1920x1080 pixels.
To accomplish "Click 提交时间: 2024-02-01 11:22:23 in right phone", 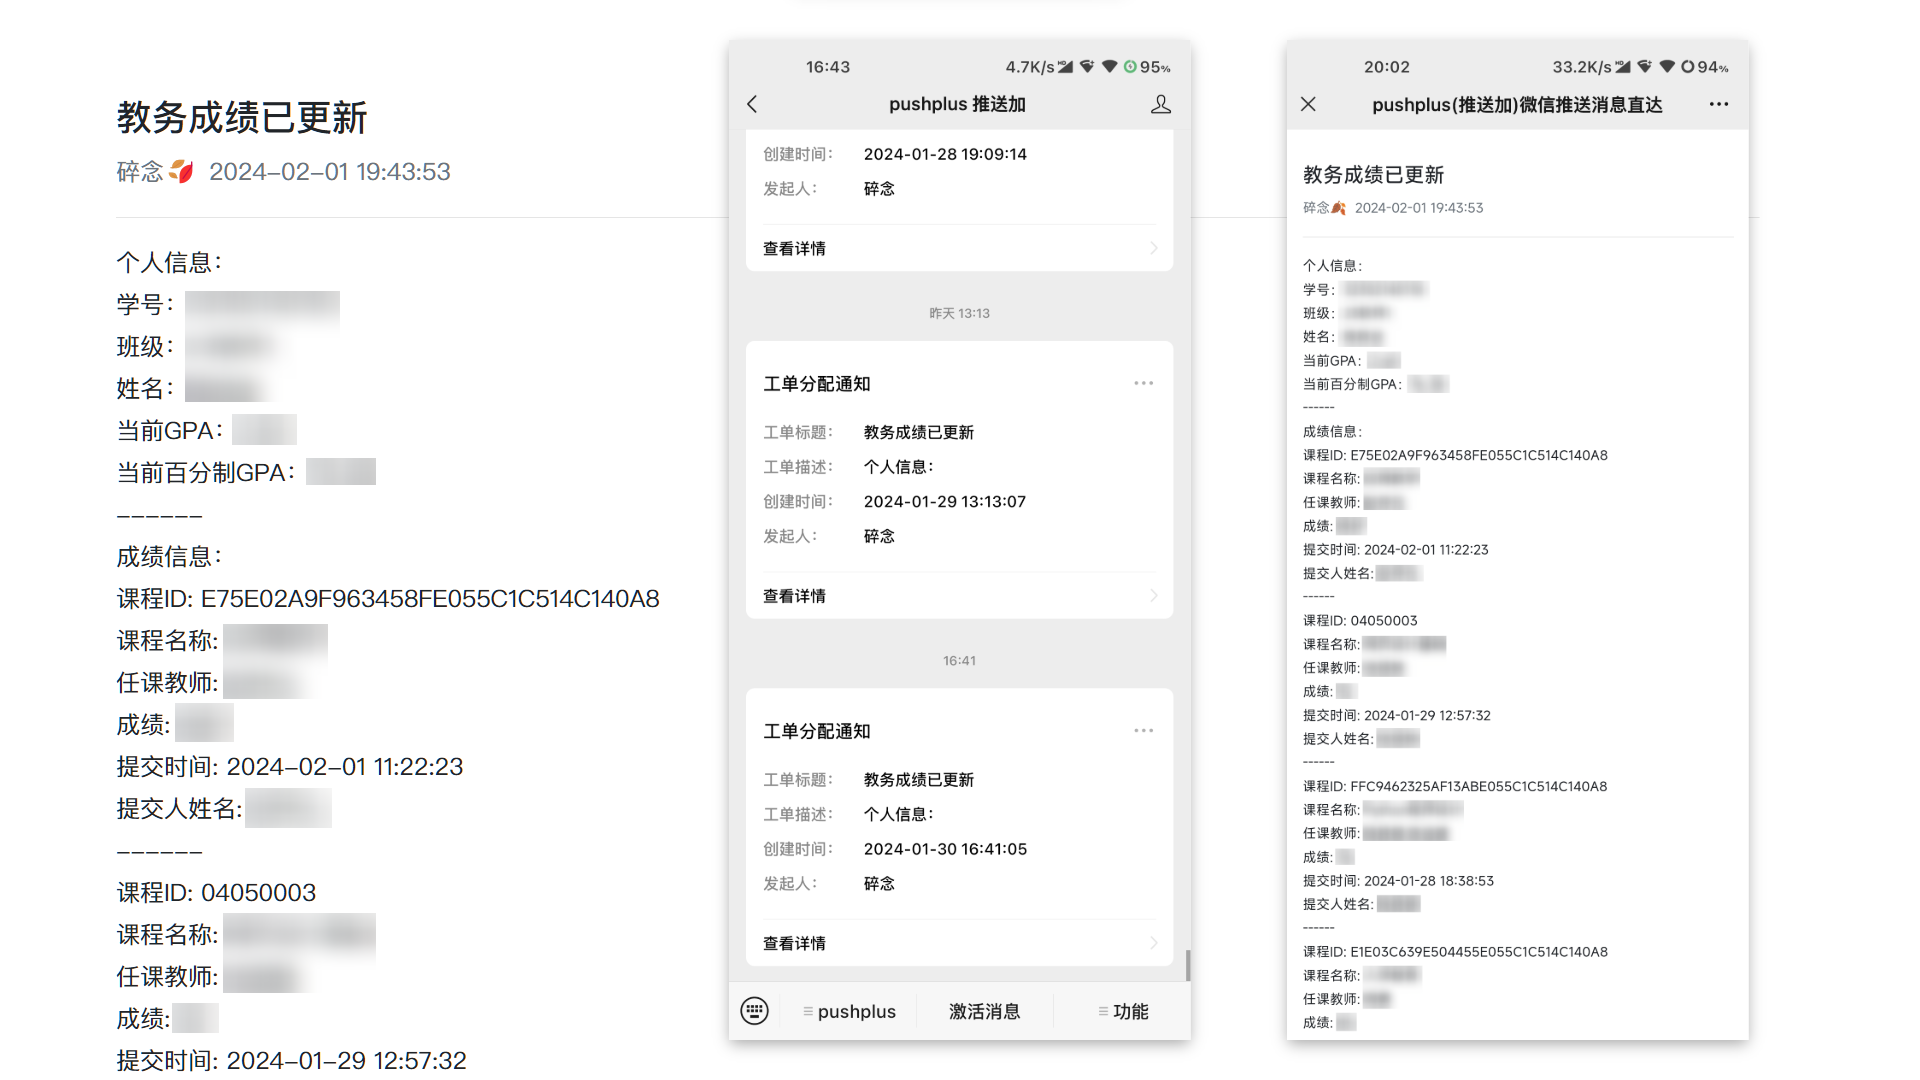I will pos(1395,550).
